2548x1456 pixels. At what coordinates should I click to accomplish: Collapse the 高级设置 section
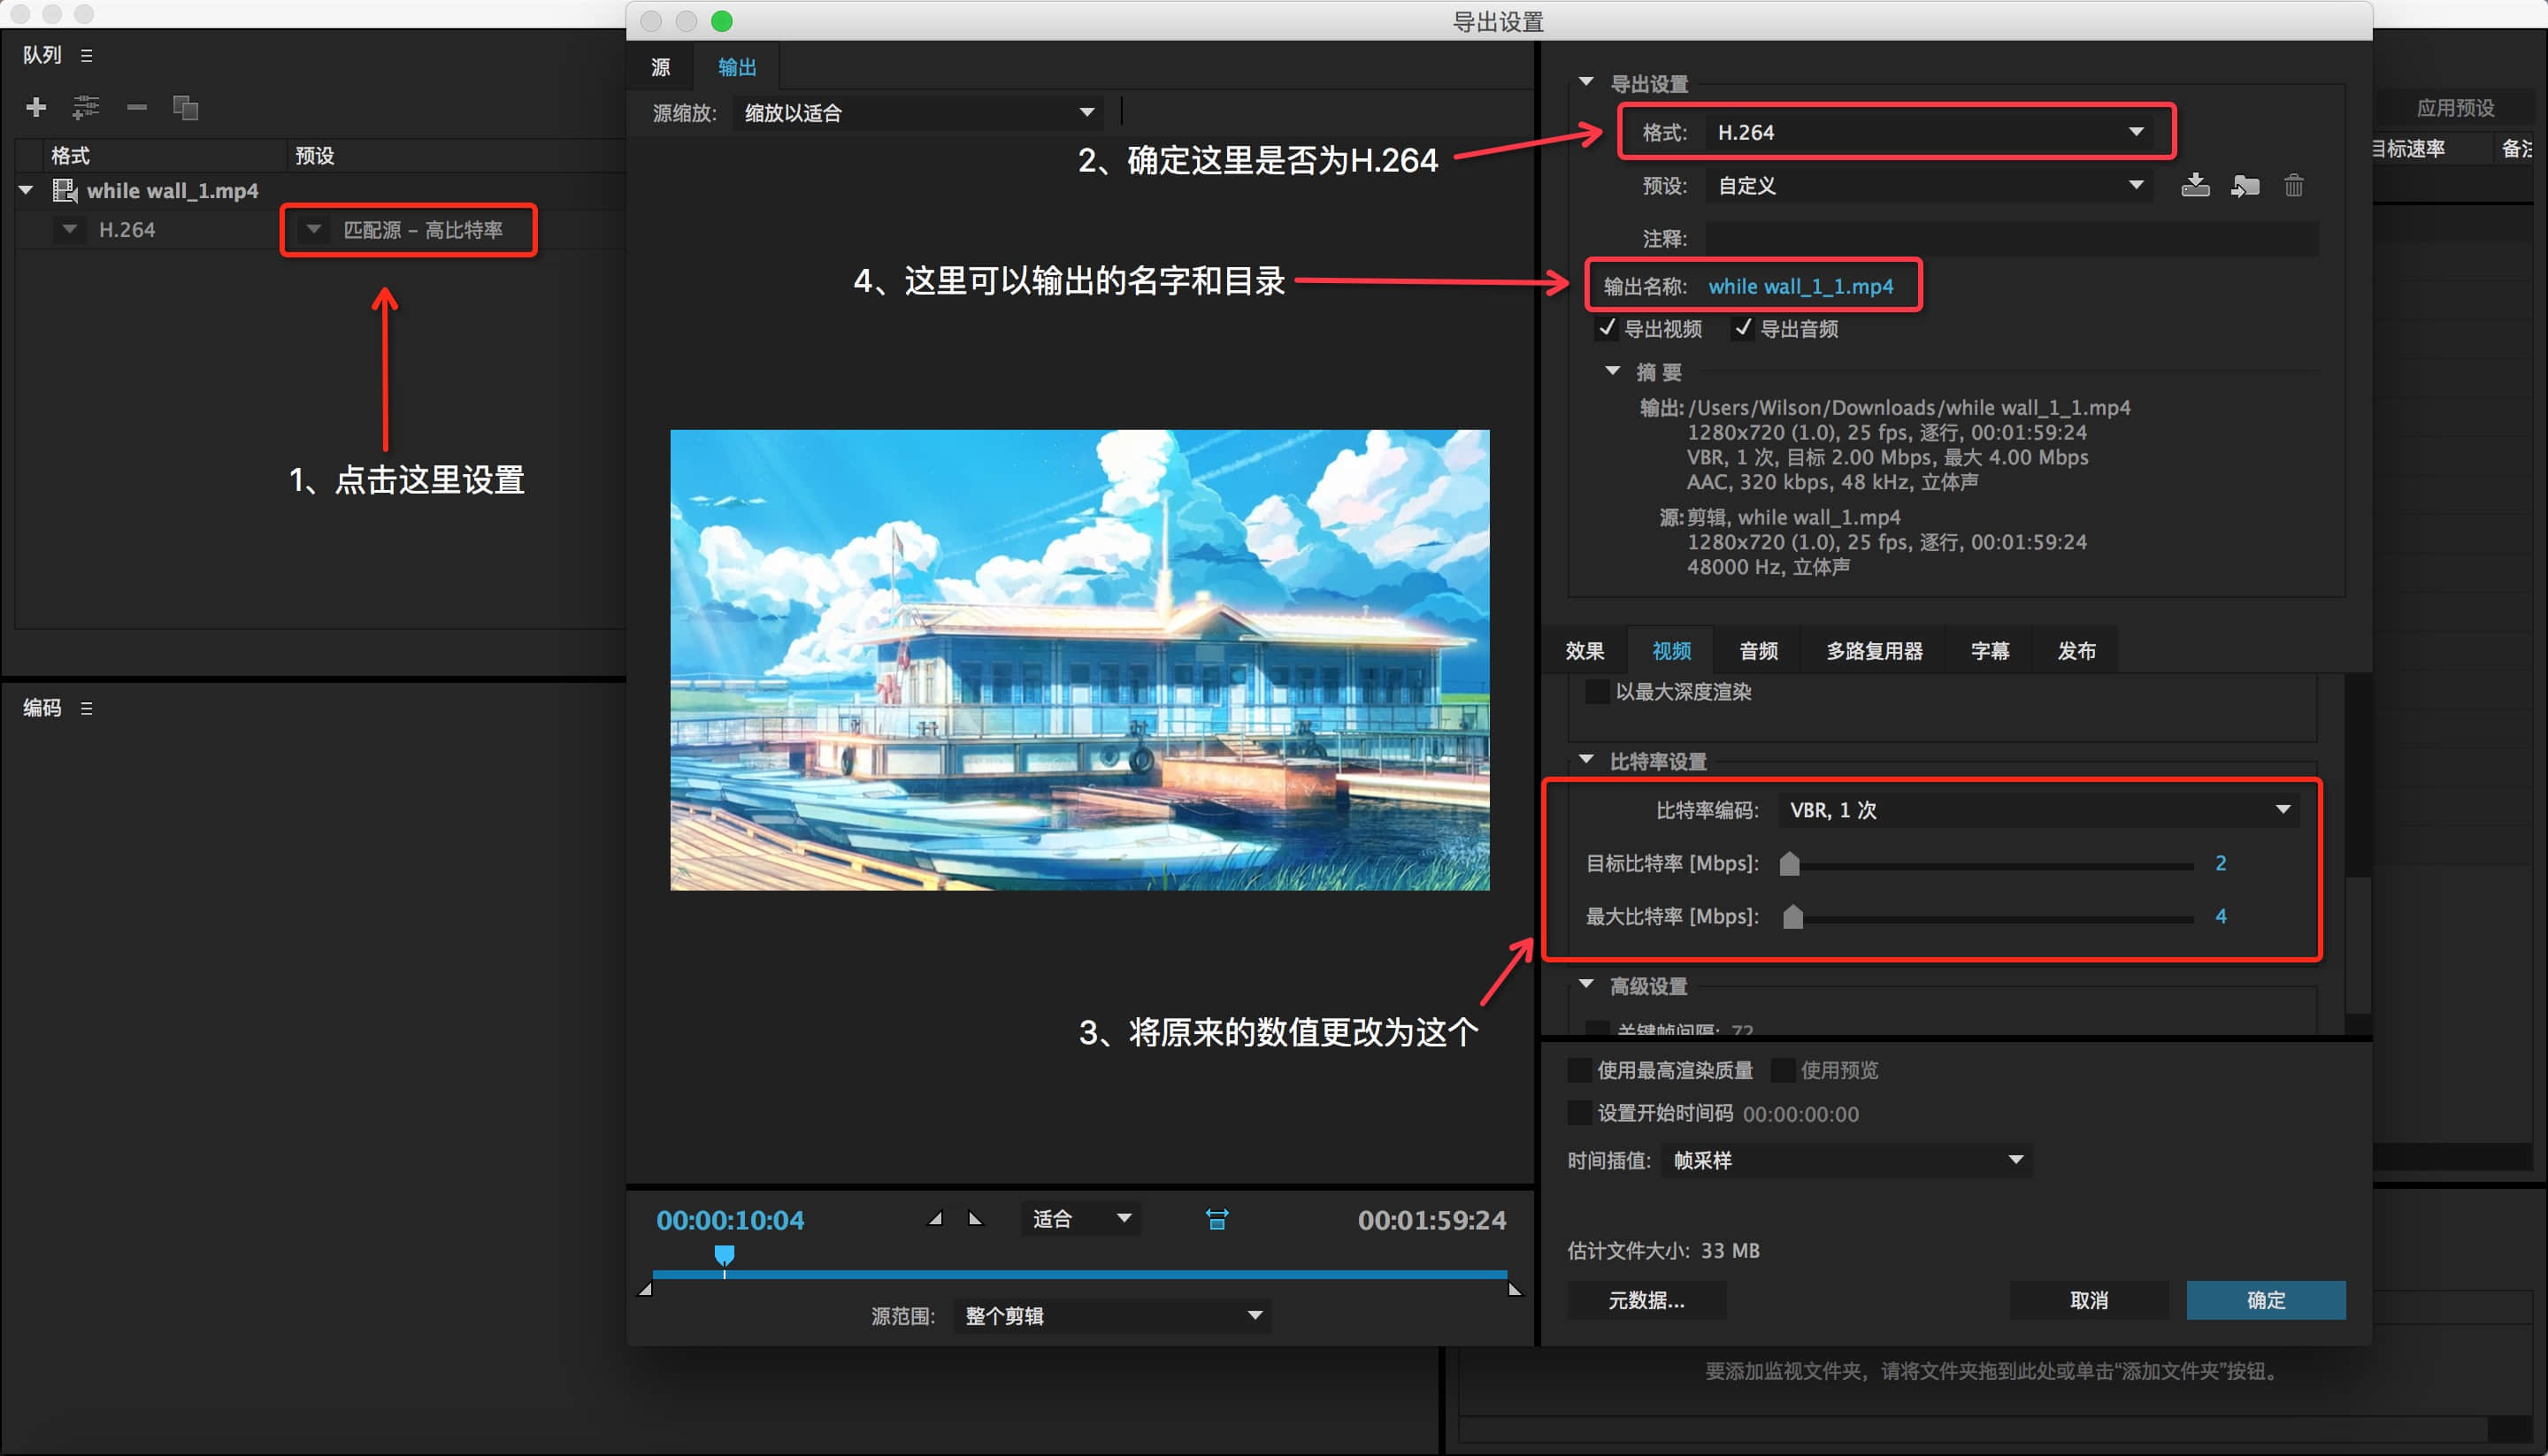tap(1586, 985)
